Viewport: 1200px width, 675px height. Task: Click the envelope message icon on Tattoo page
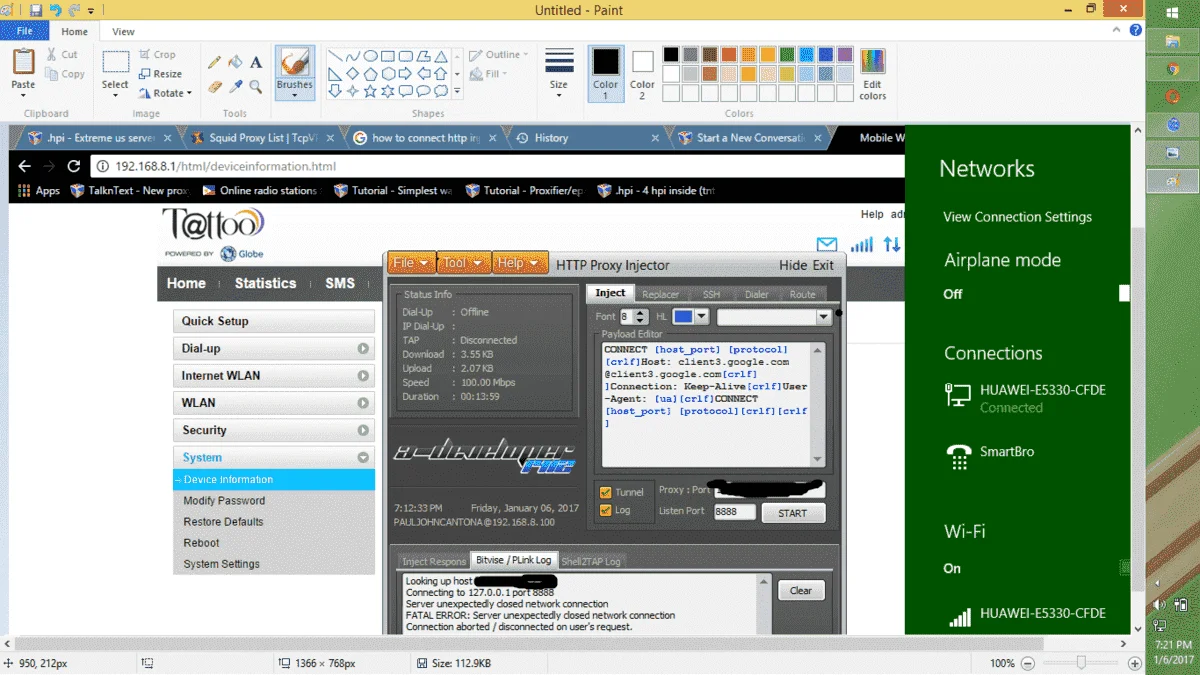tap(826, 244)
